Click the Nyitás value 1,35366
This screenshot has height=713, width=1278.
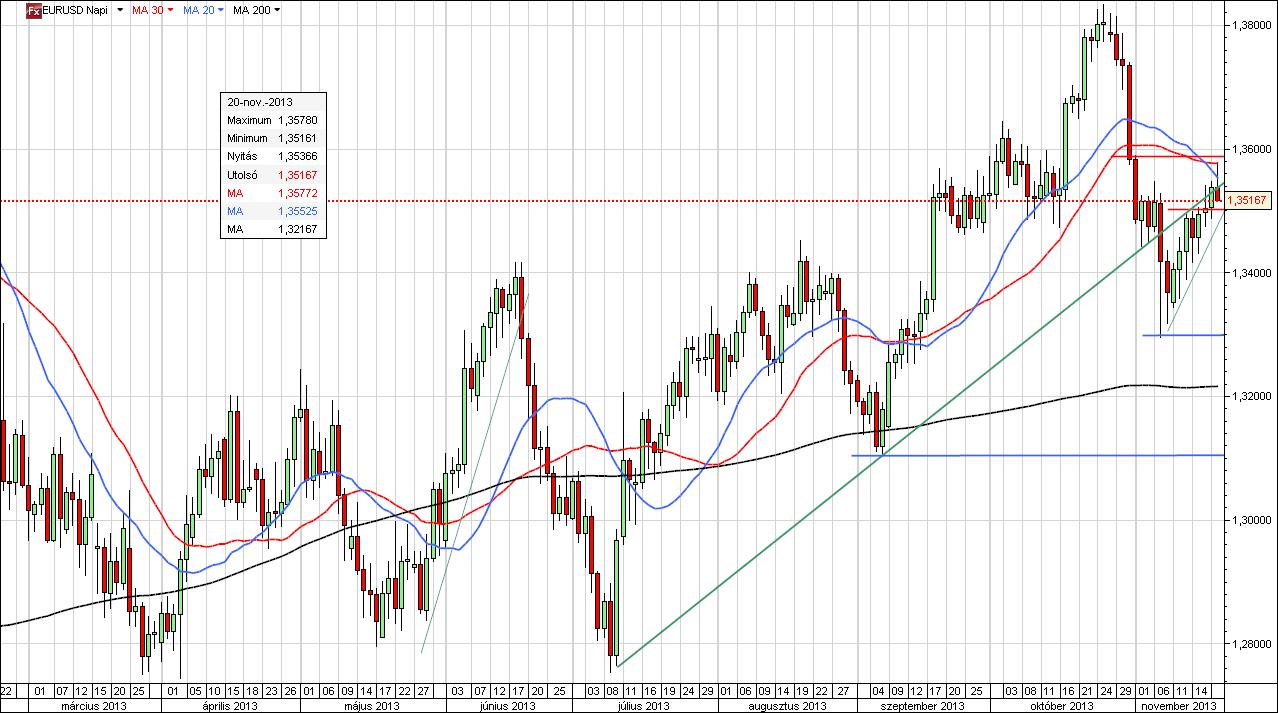[298, 156]
